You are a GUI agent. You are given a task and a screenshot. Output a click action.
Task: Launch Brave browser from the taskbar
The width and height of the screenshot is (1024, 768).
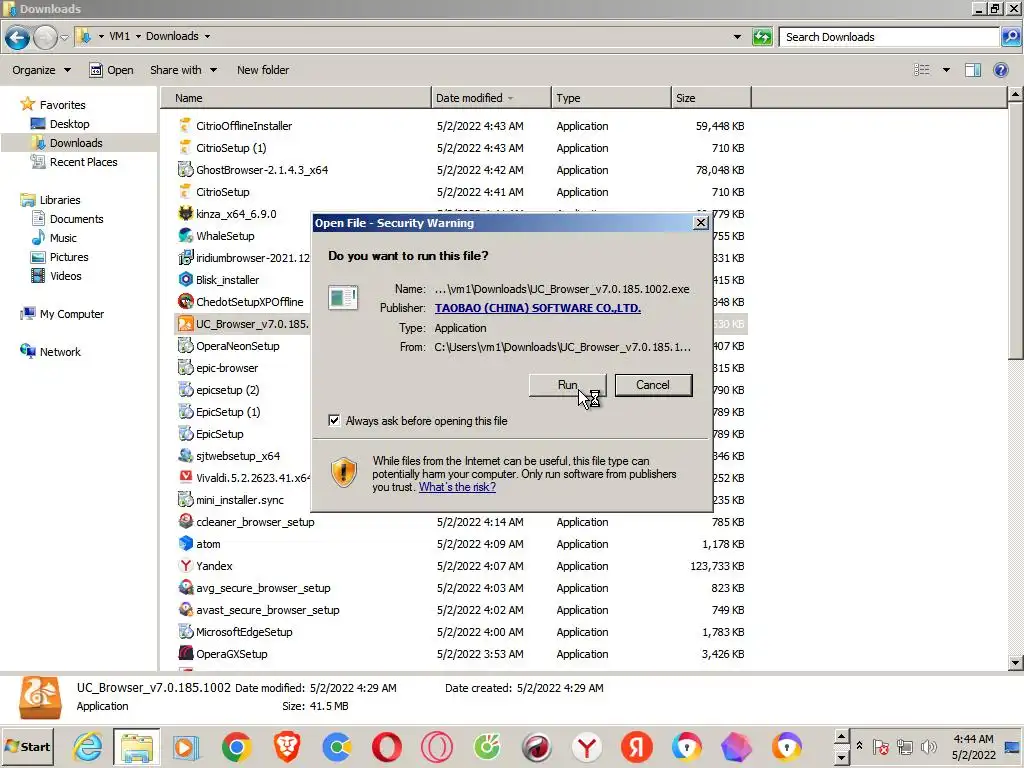pos(286,747)
